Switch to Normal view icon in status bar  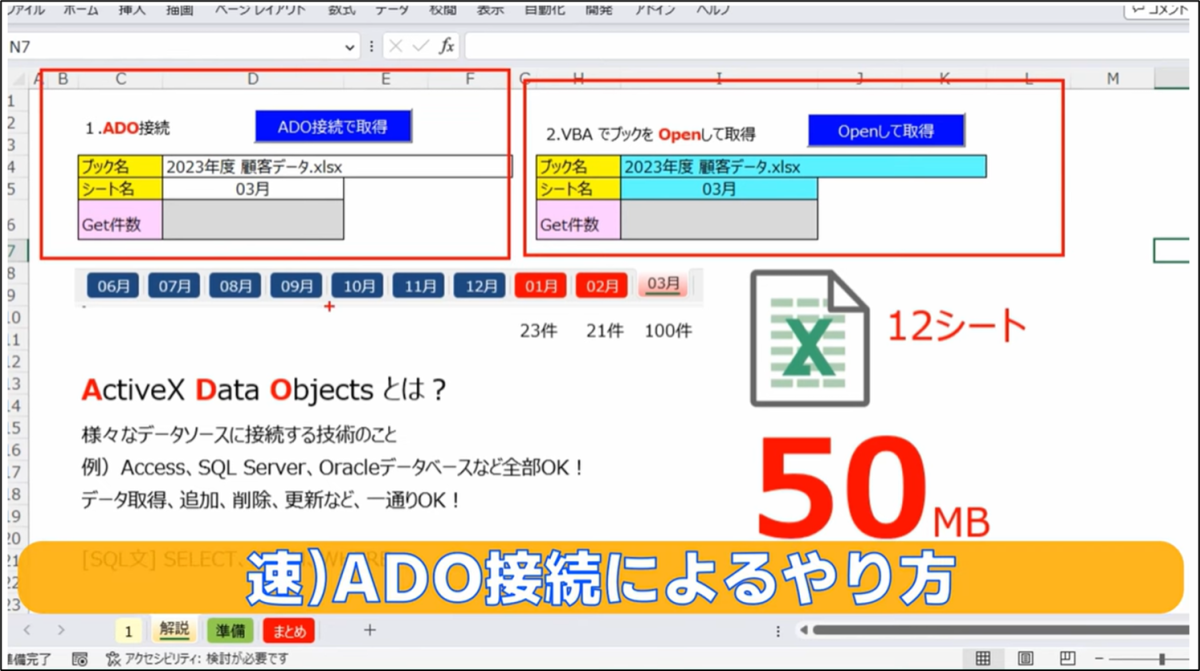(983, 659)
